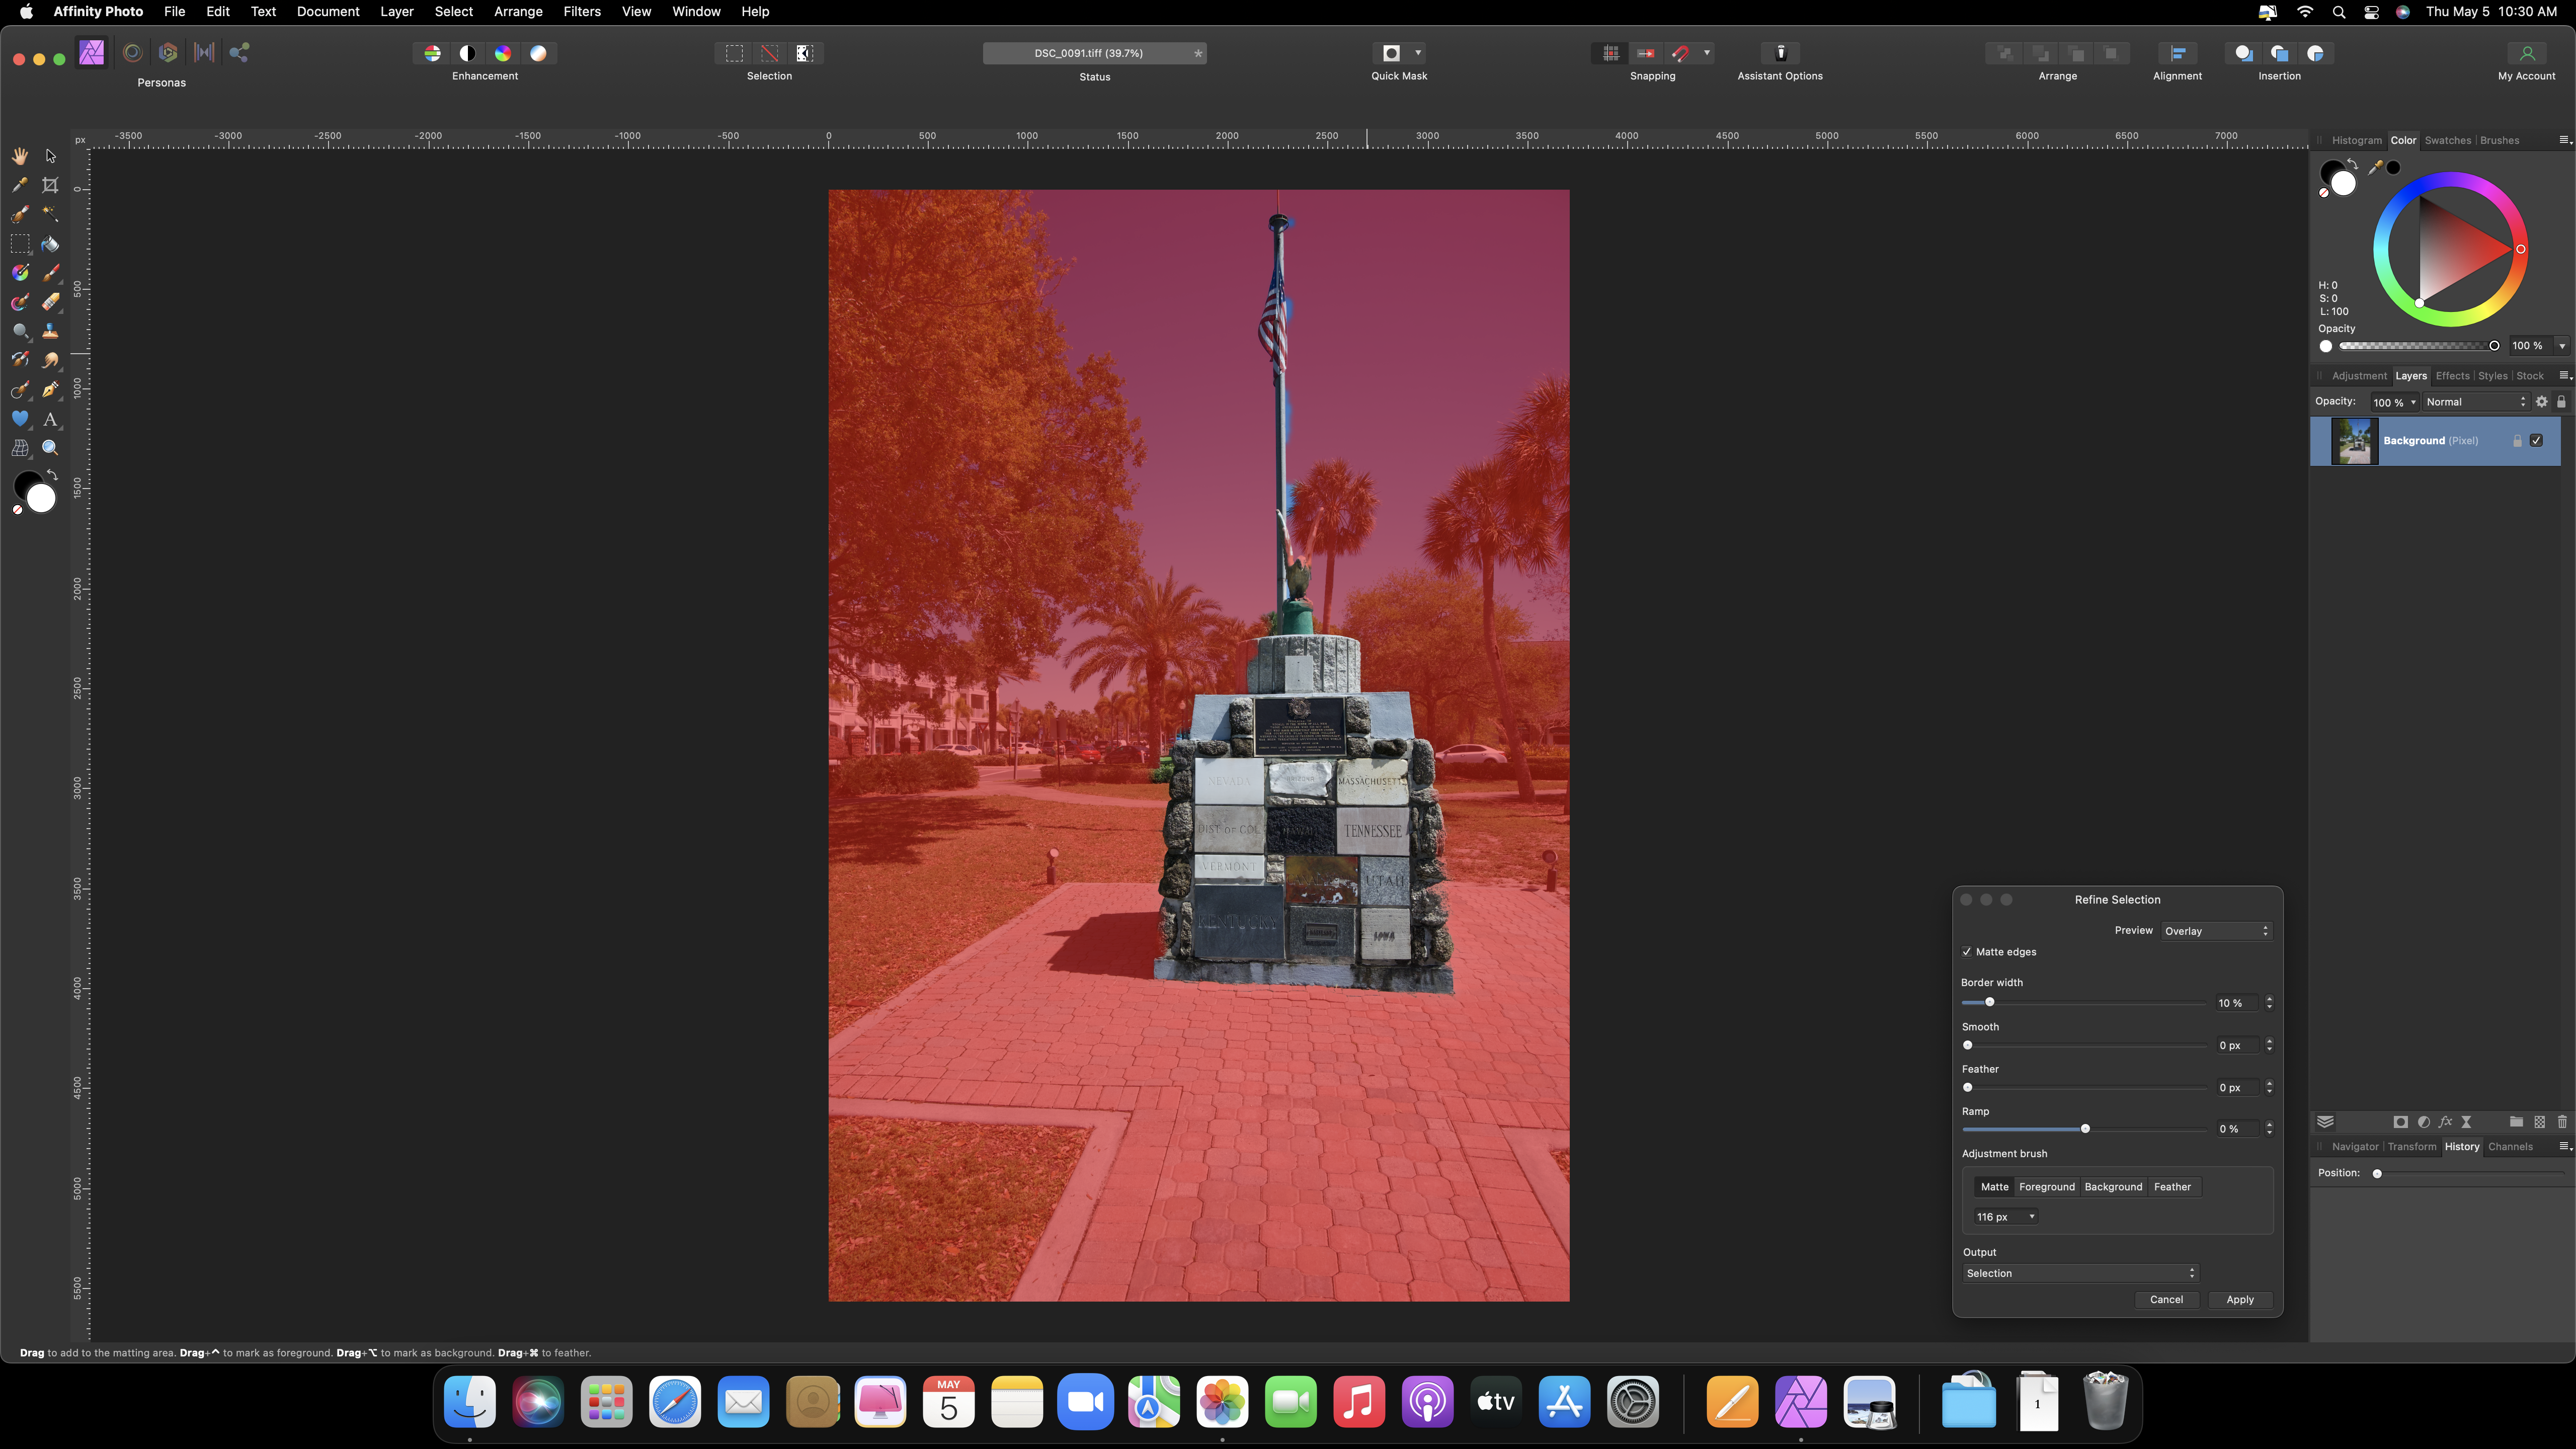
Task: Switch to Develop persona
Action: [168, 53]
